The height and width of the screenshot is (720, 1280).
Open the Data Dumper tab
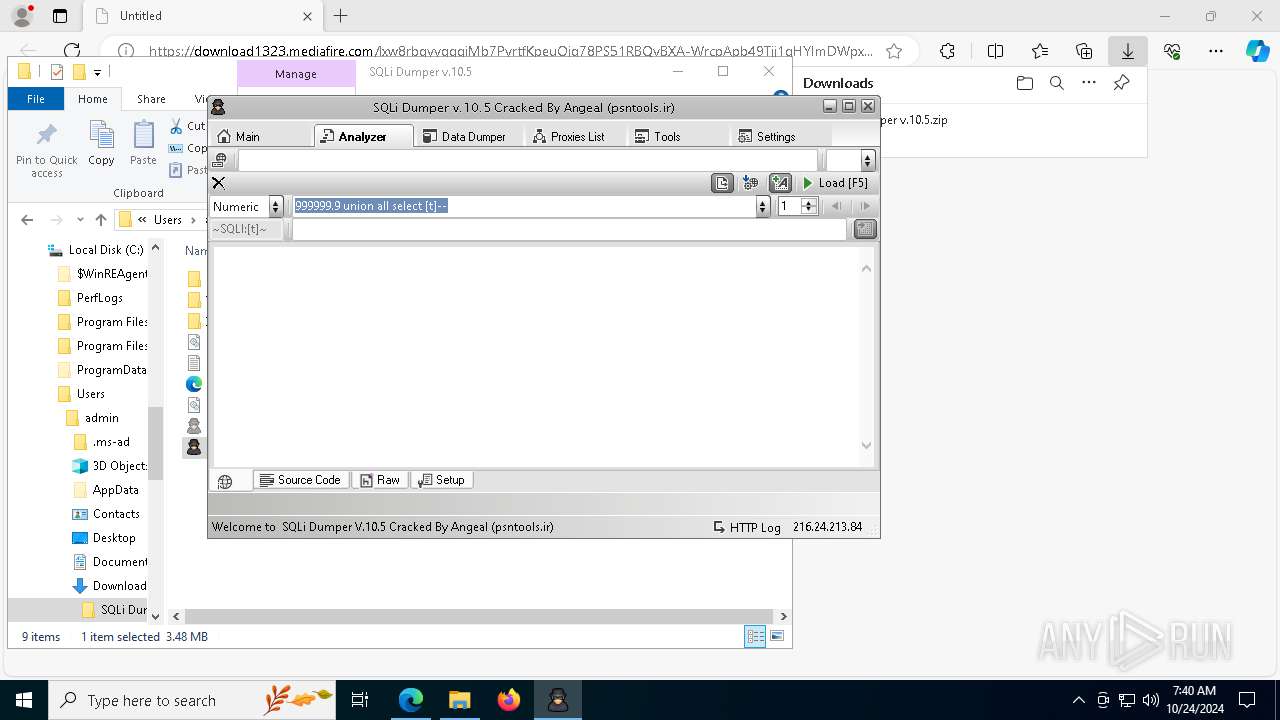point(469,136)
